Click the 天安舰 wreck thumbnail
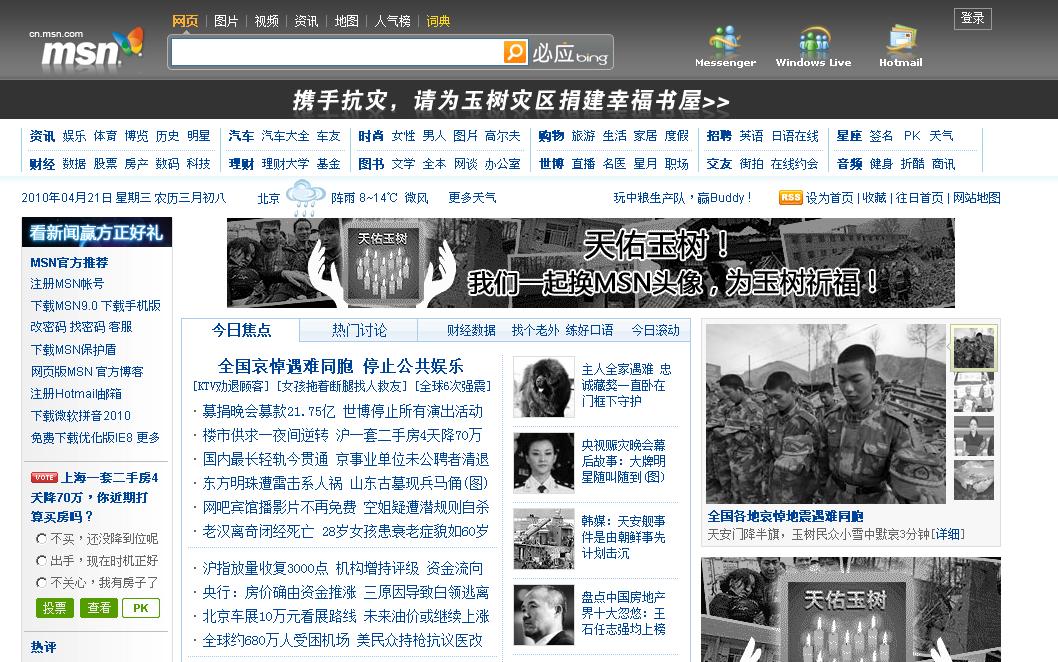 [543, 539]
